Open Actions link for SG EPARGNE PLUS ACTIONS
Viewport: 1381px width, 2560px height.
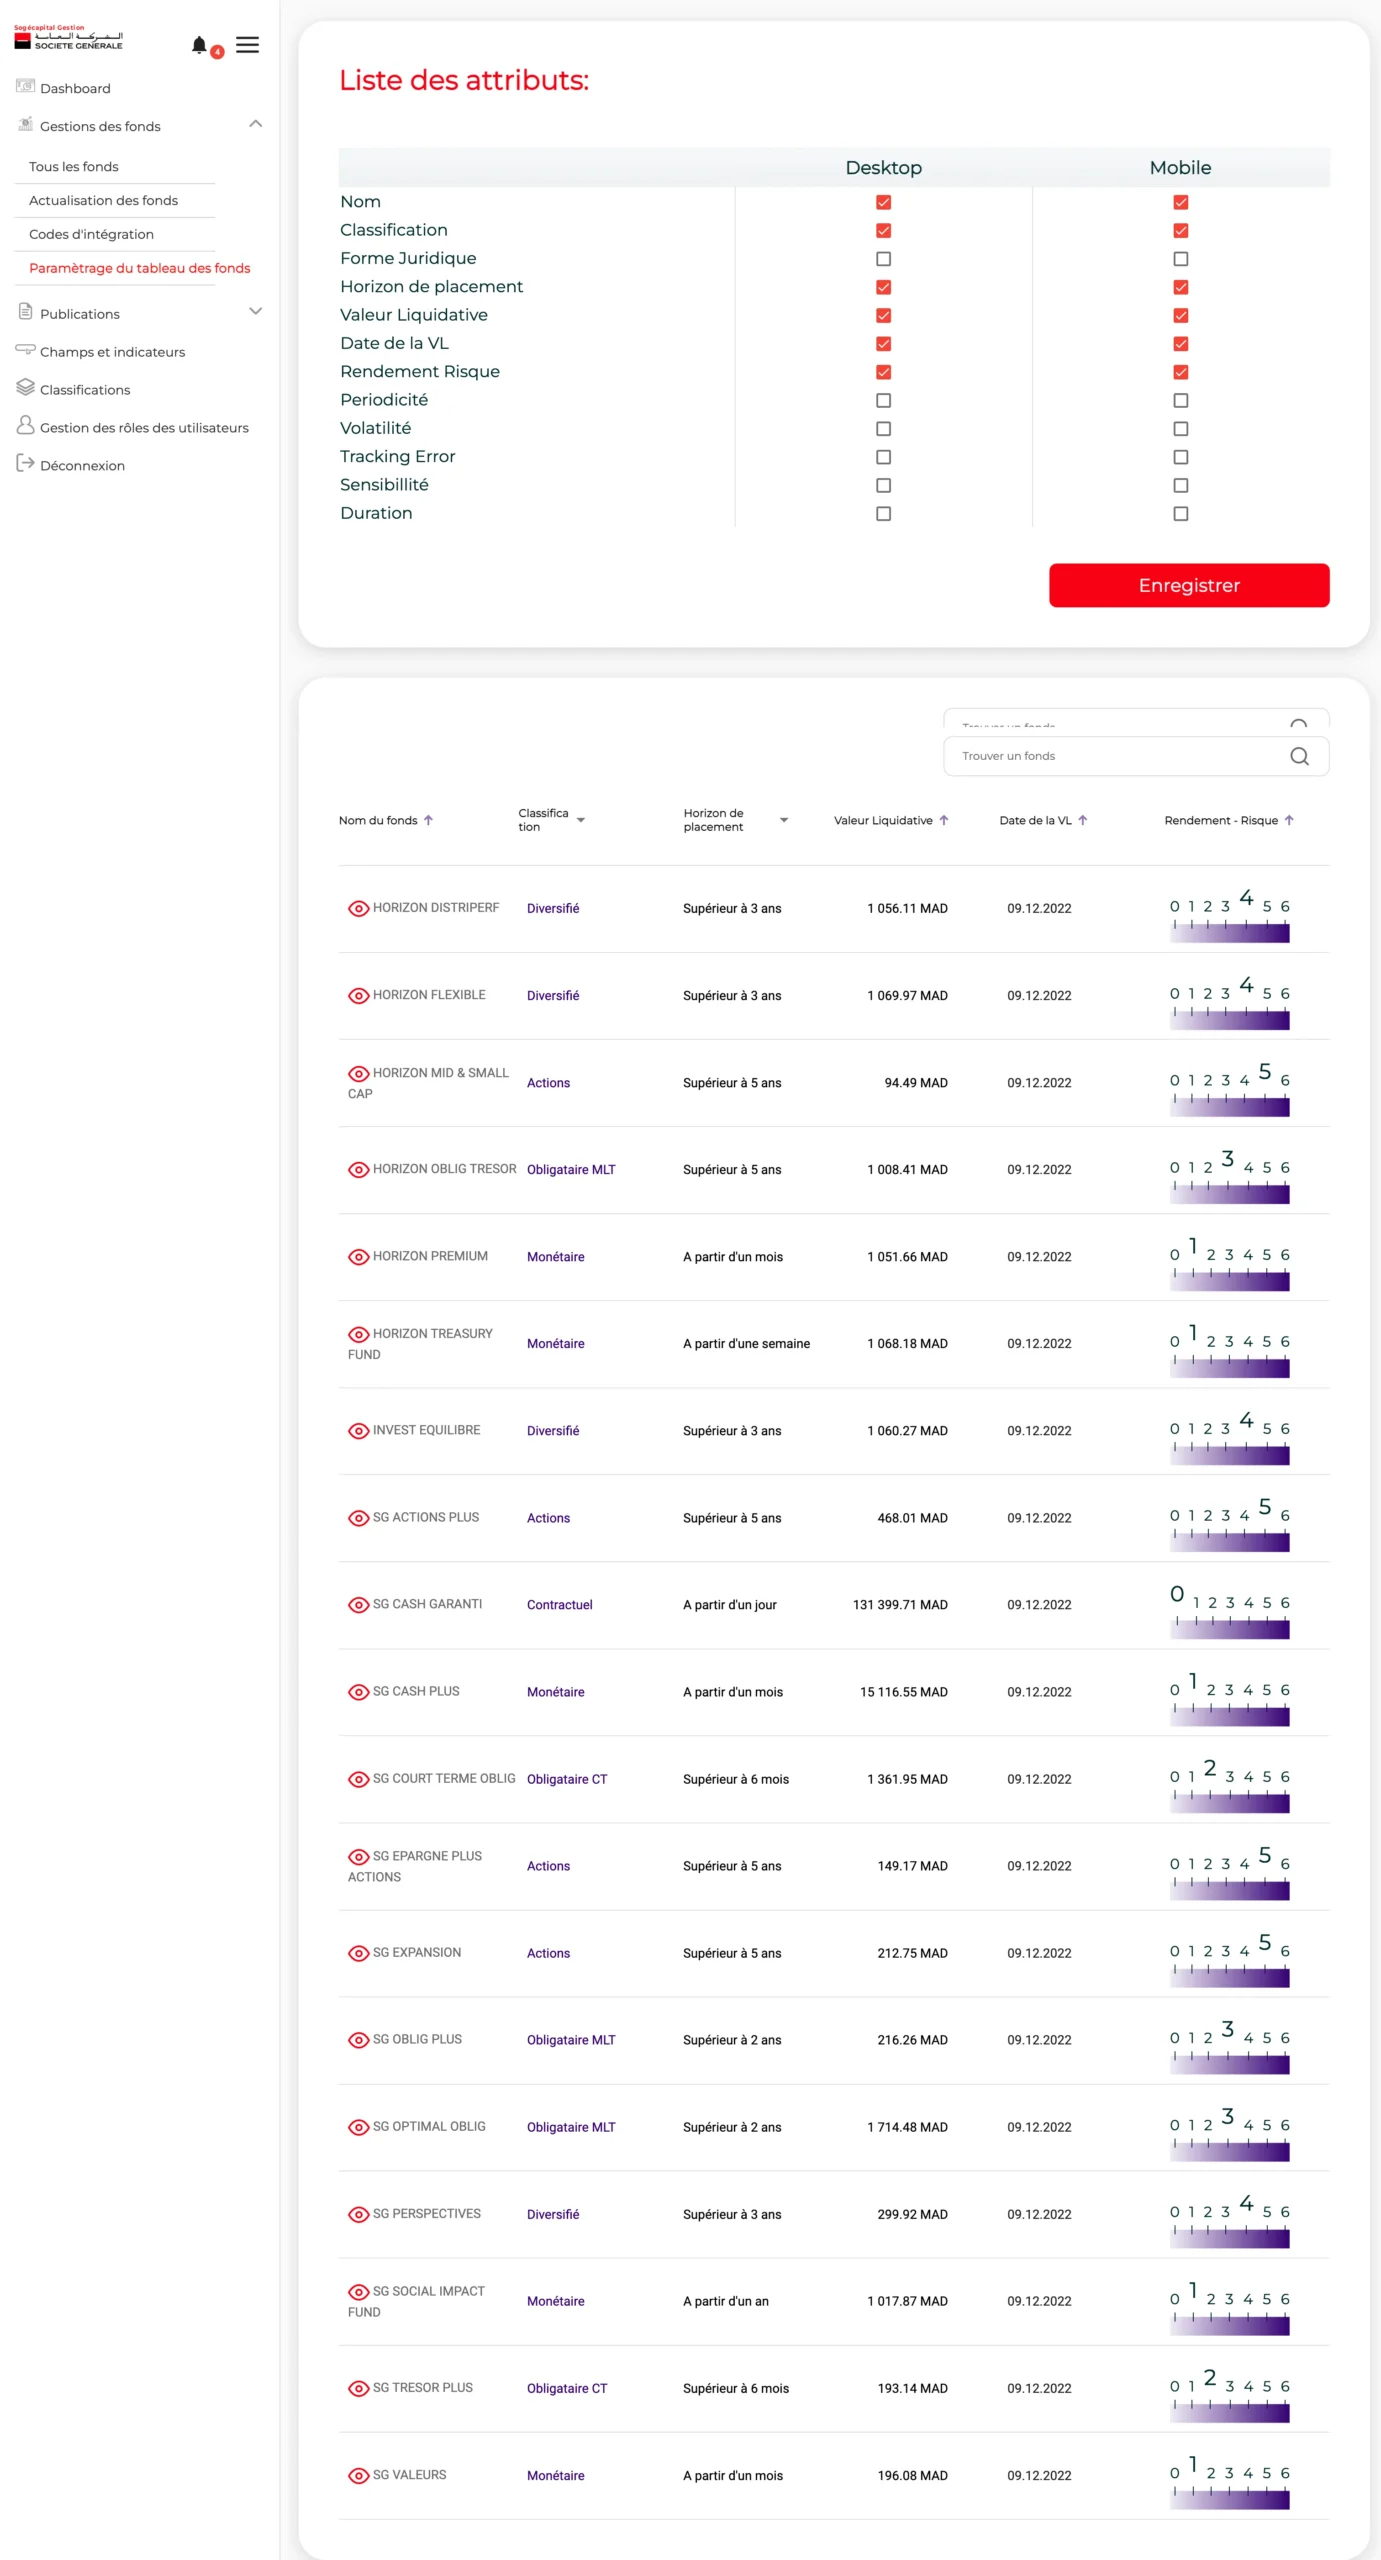548,1866
